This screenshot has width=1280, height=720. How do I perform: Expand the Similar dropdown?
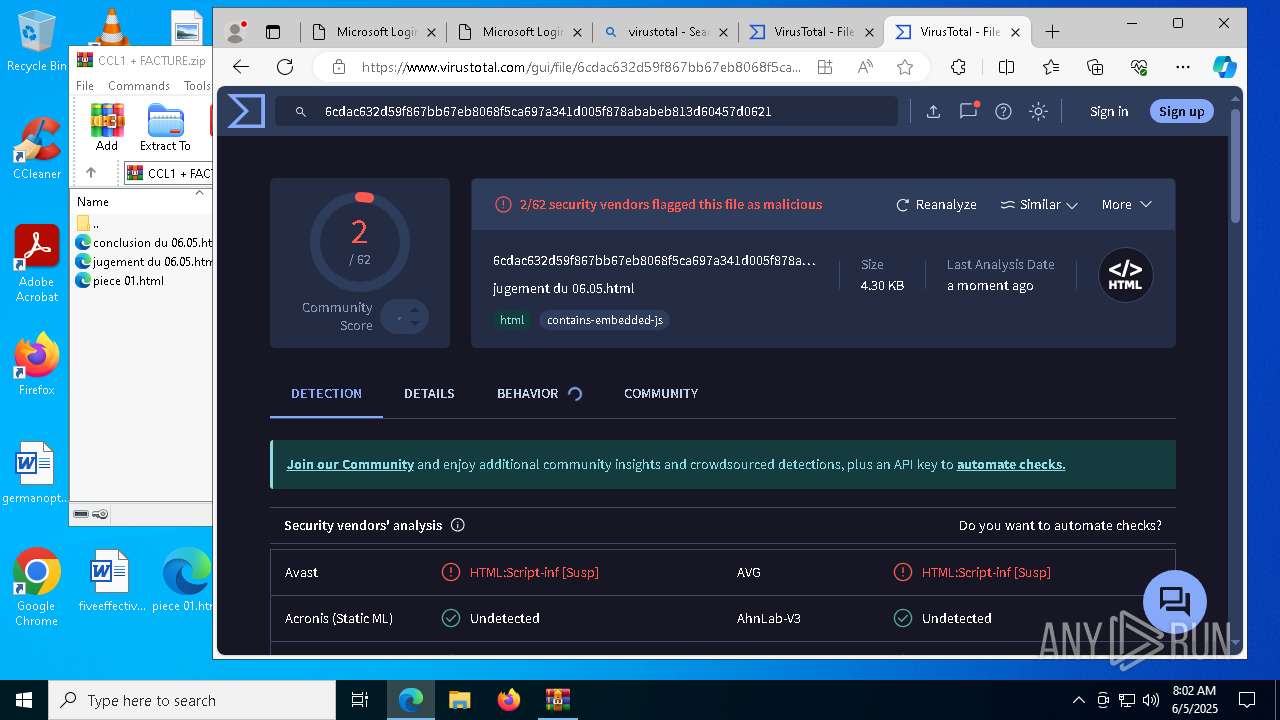tap(1039, 204)
